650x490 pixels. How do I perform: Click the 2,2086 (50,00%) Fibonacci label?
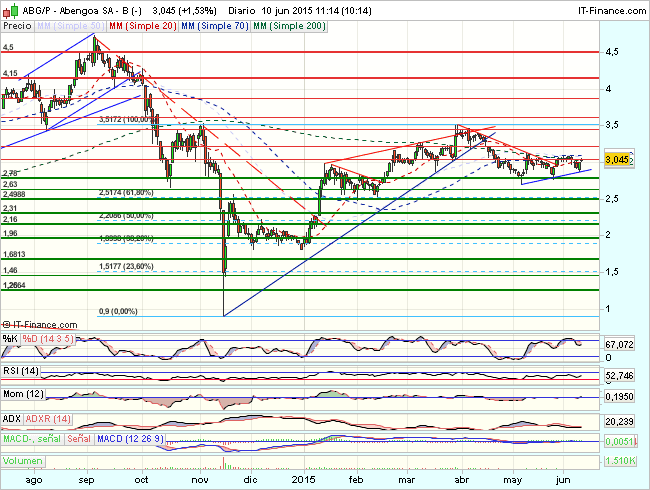click(126, 216)
